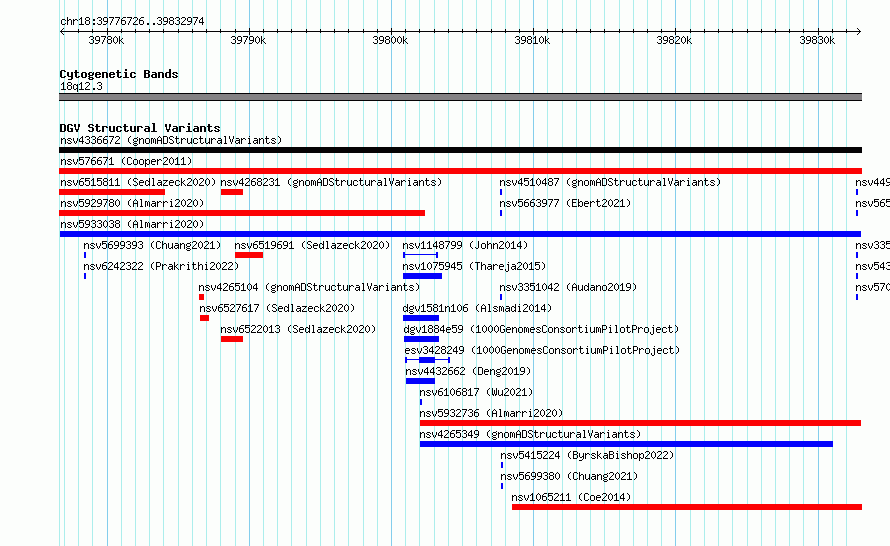Click the blue nsv4265349 variant bar
890x546 pixels.
(626, 444)
